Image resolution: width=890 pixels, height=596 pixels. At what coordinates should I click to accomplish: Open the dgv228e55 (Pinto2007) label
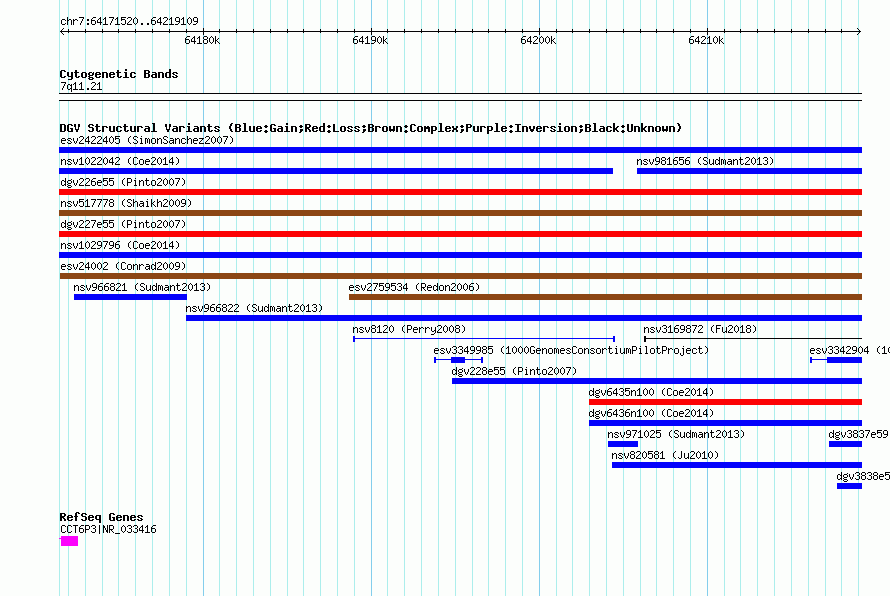pos(514,371)
